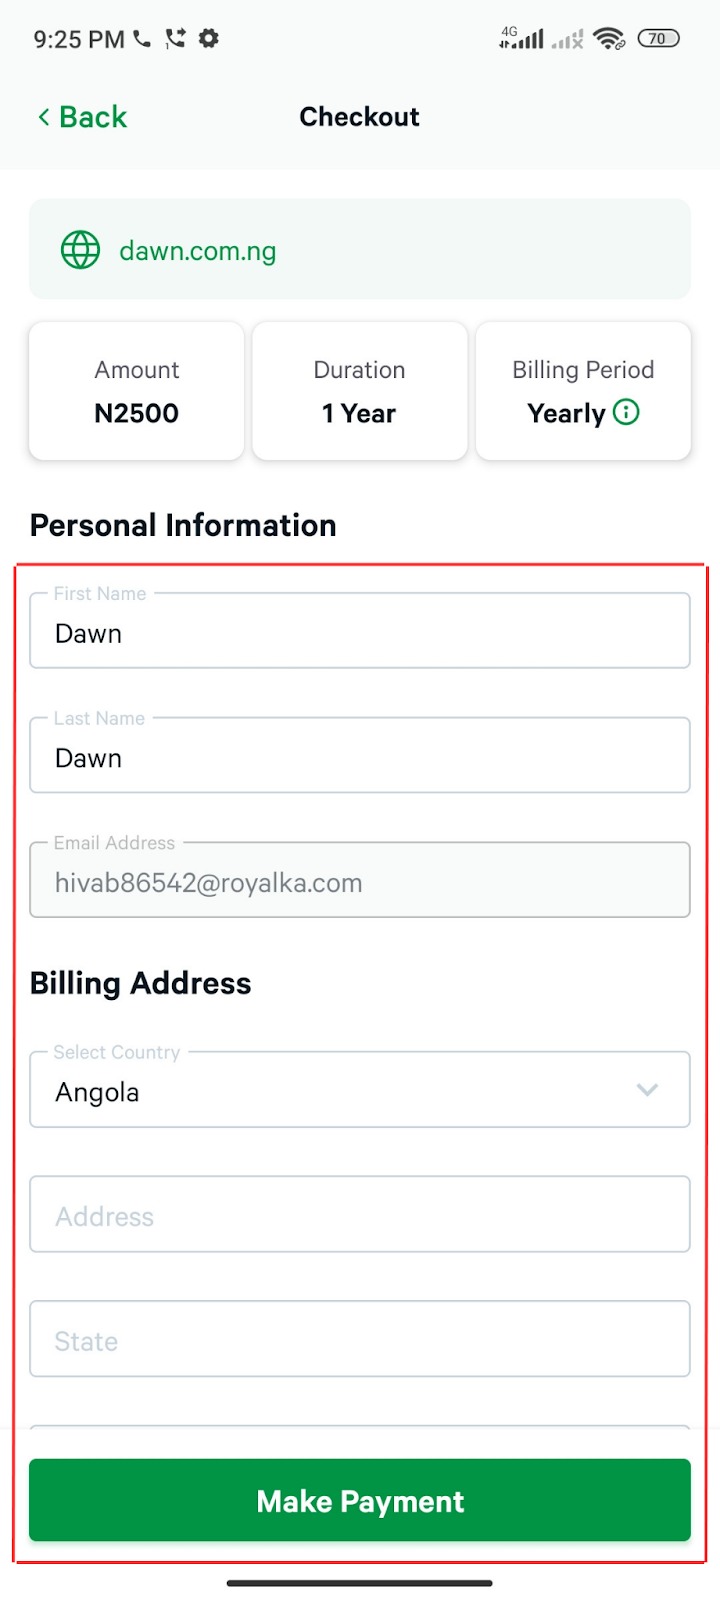Tap the Billing Period info icon
720x1600 pixels.
point(626,412)
